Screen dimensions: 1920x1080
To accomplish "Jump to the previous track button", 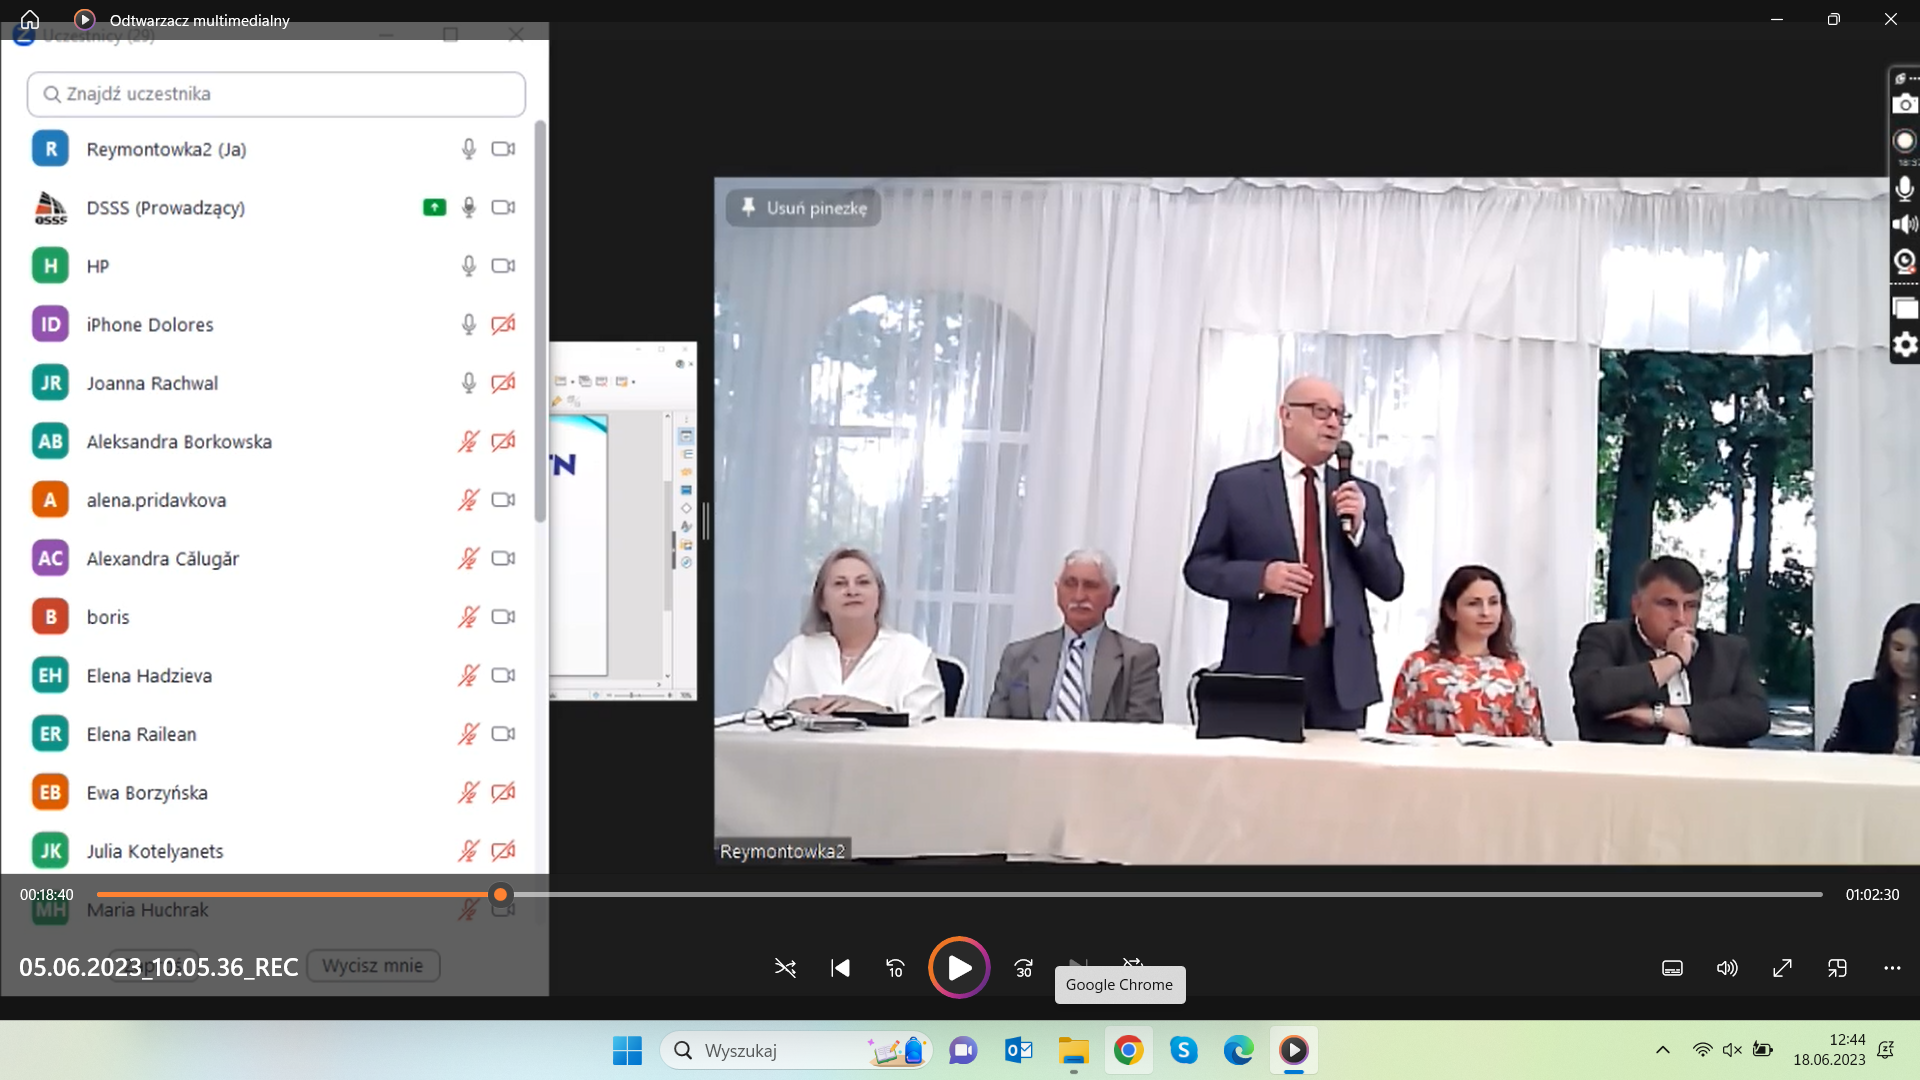I will [840, 968].
